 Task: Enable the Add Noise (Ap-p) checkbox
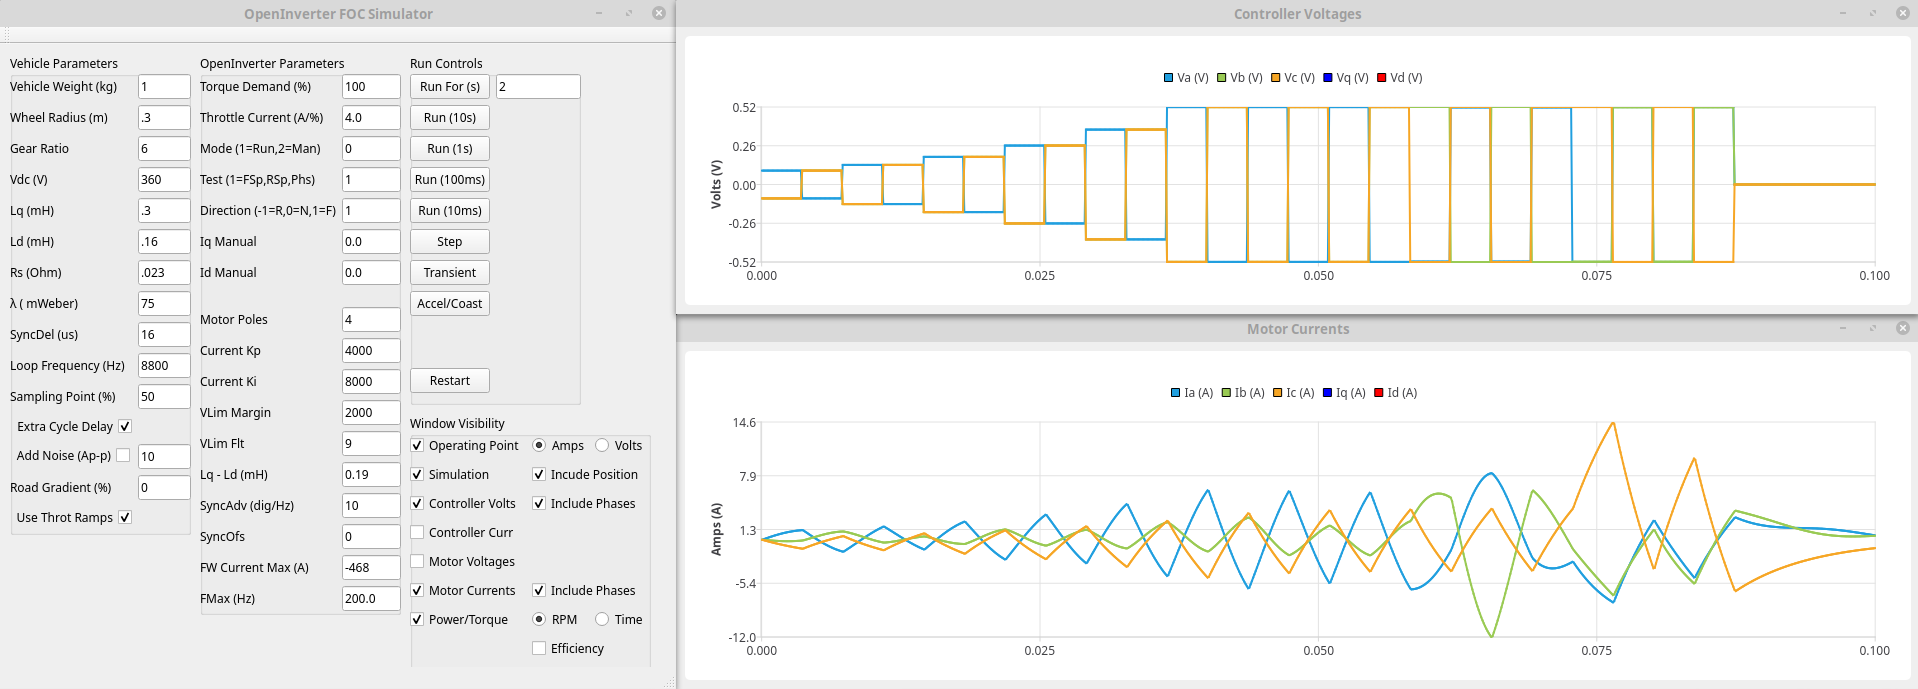[123, 455]
